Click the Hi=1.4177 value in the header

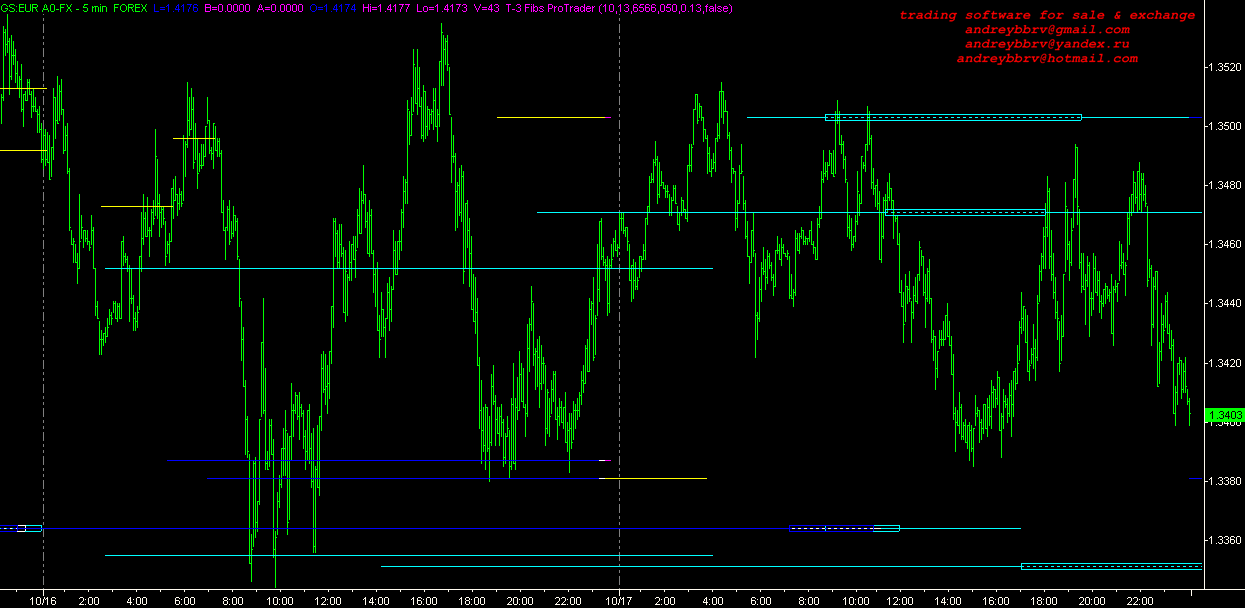[361, 8]
